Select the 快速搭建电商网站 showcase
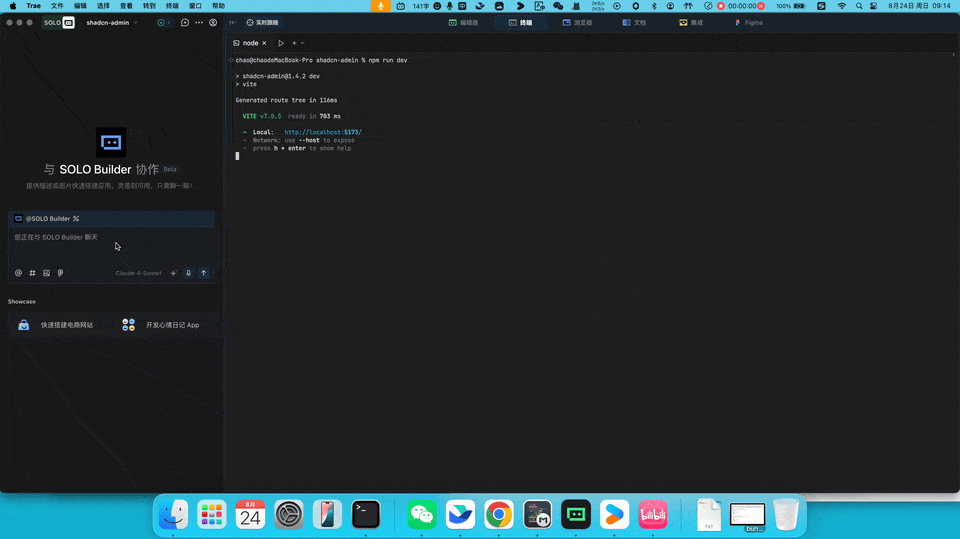The height and width of the screenshot is (539, 960). pos(58,325)
